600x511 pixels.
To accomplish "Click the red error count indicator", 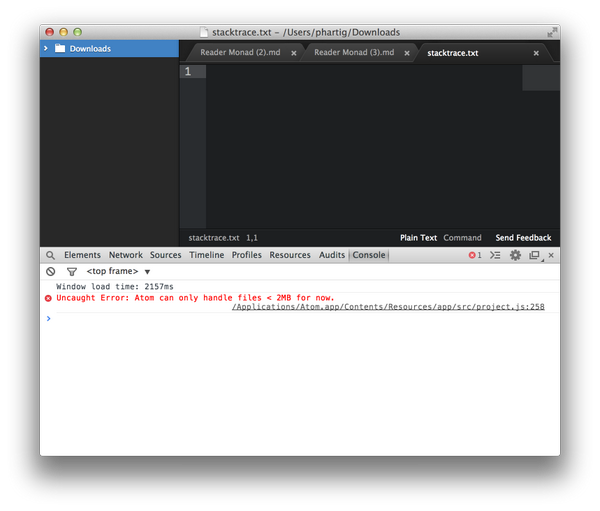I will coord(475,255).
